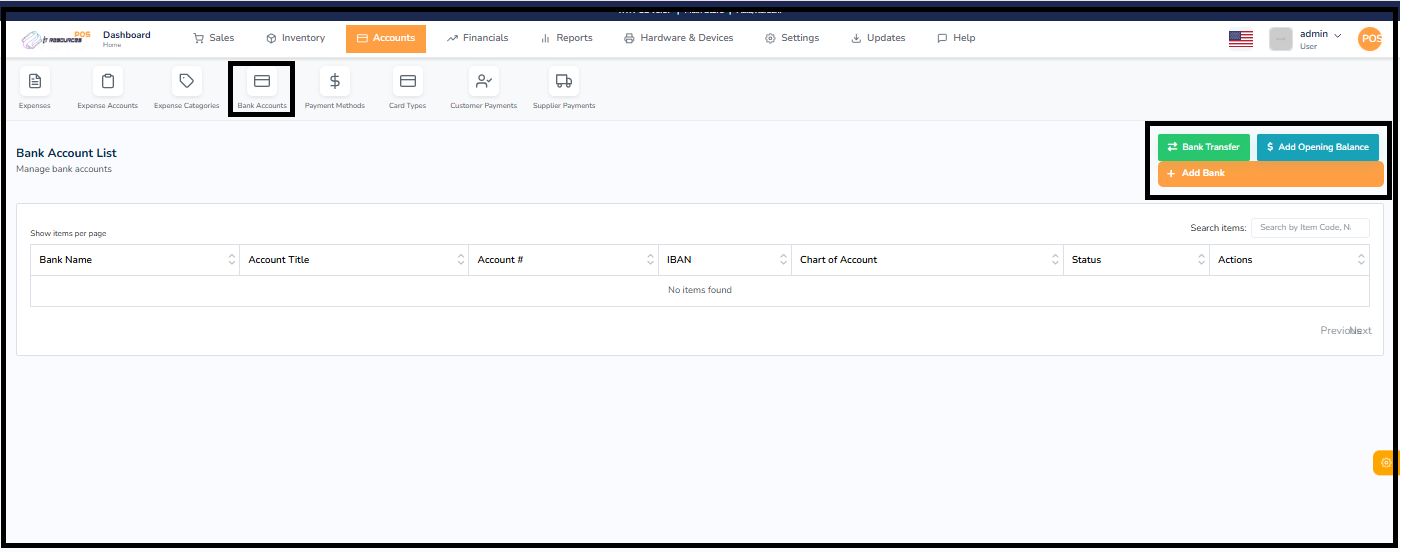1408x560 pixels.
Task: Click the 'Bank Account List' heading
Action: click(x=66, y=153)
